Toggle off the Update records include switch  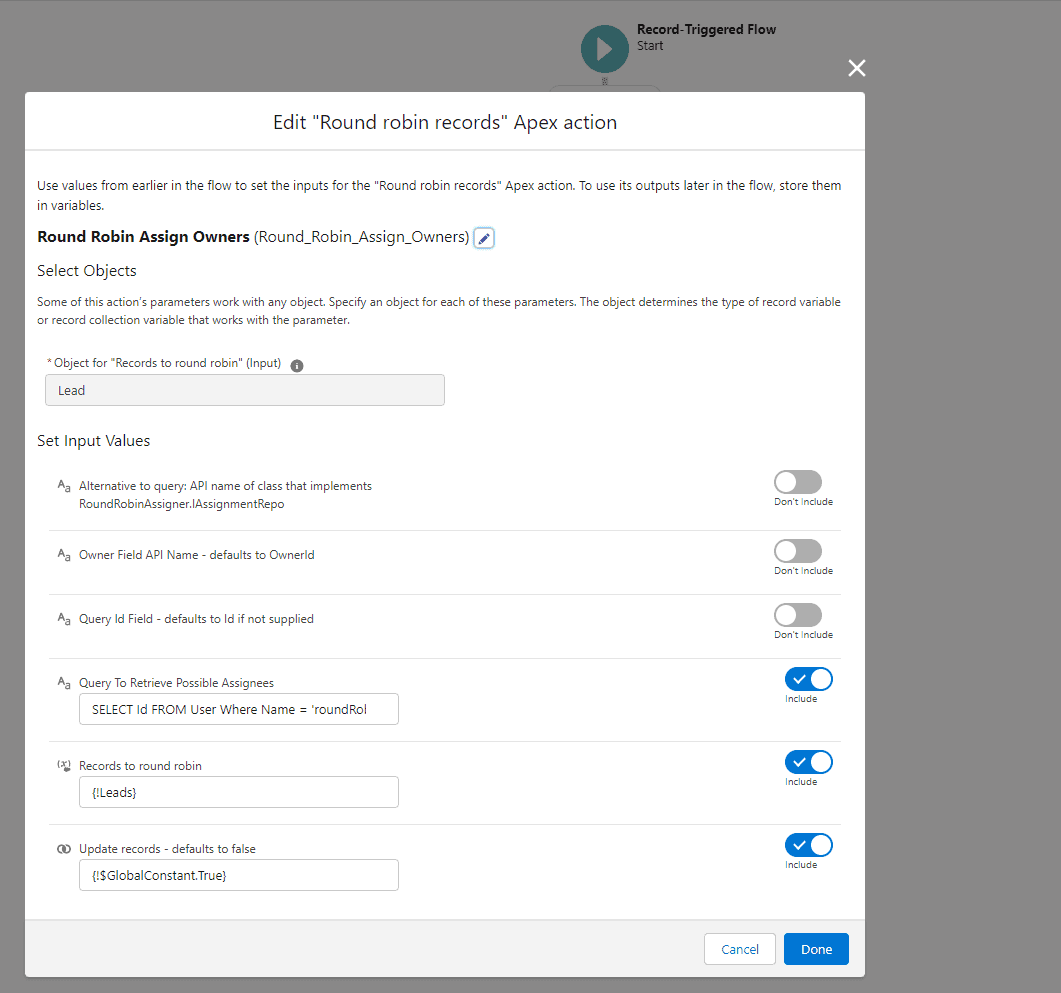pyautogui.click(x=809, y=846)
